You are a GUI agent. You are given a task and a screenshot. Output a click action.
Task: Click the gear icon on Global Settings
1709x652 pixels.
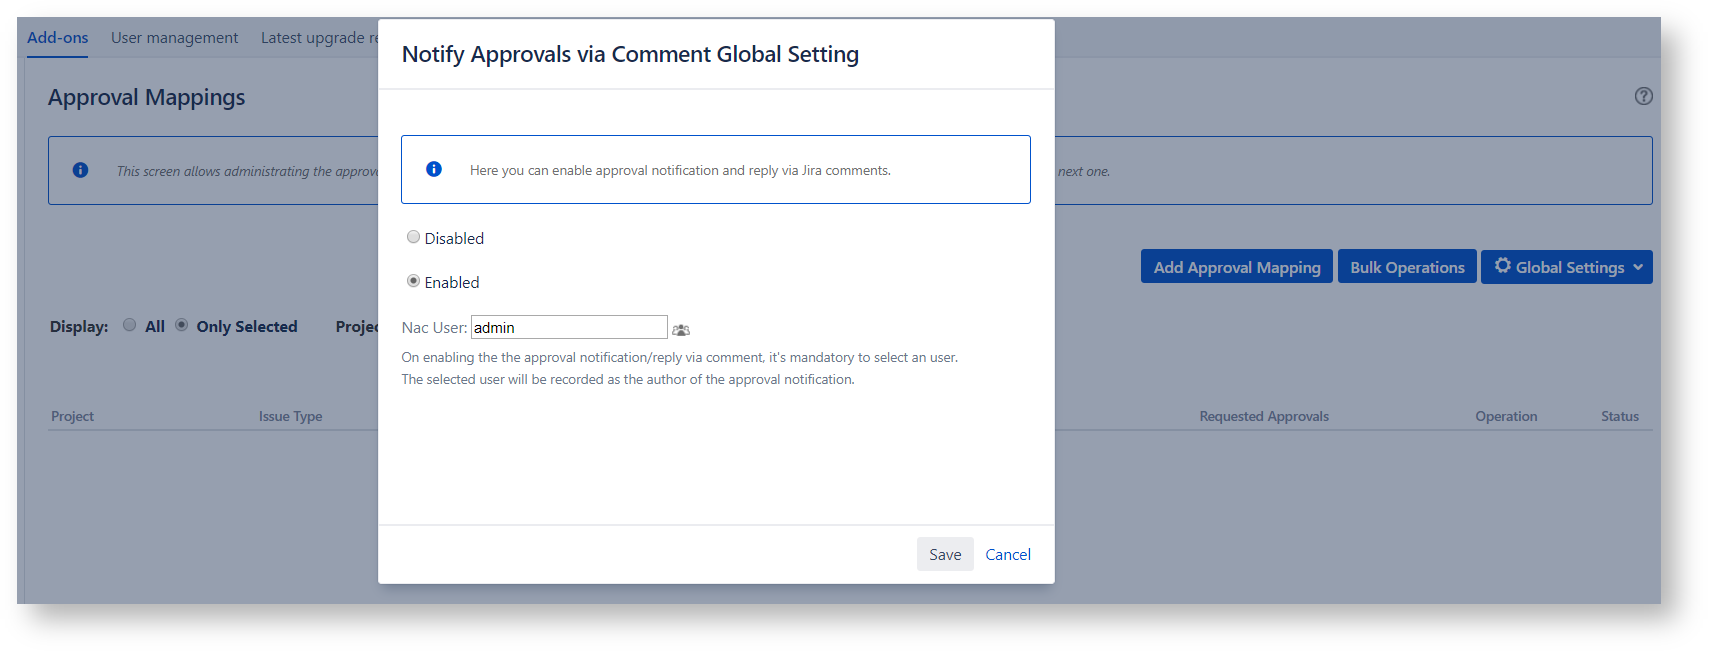1502,266
